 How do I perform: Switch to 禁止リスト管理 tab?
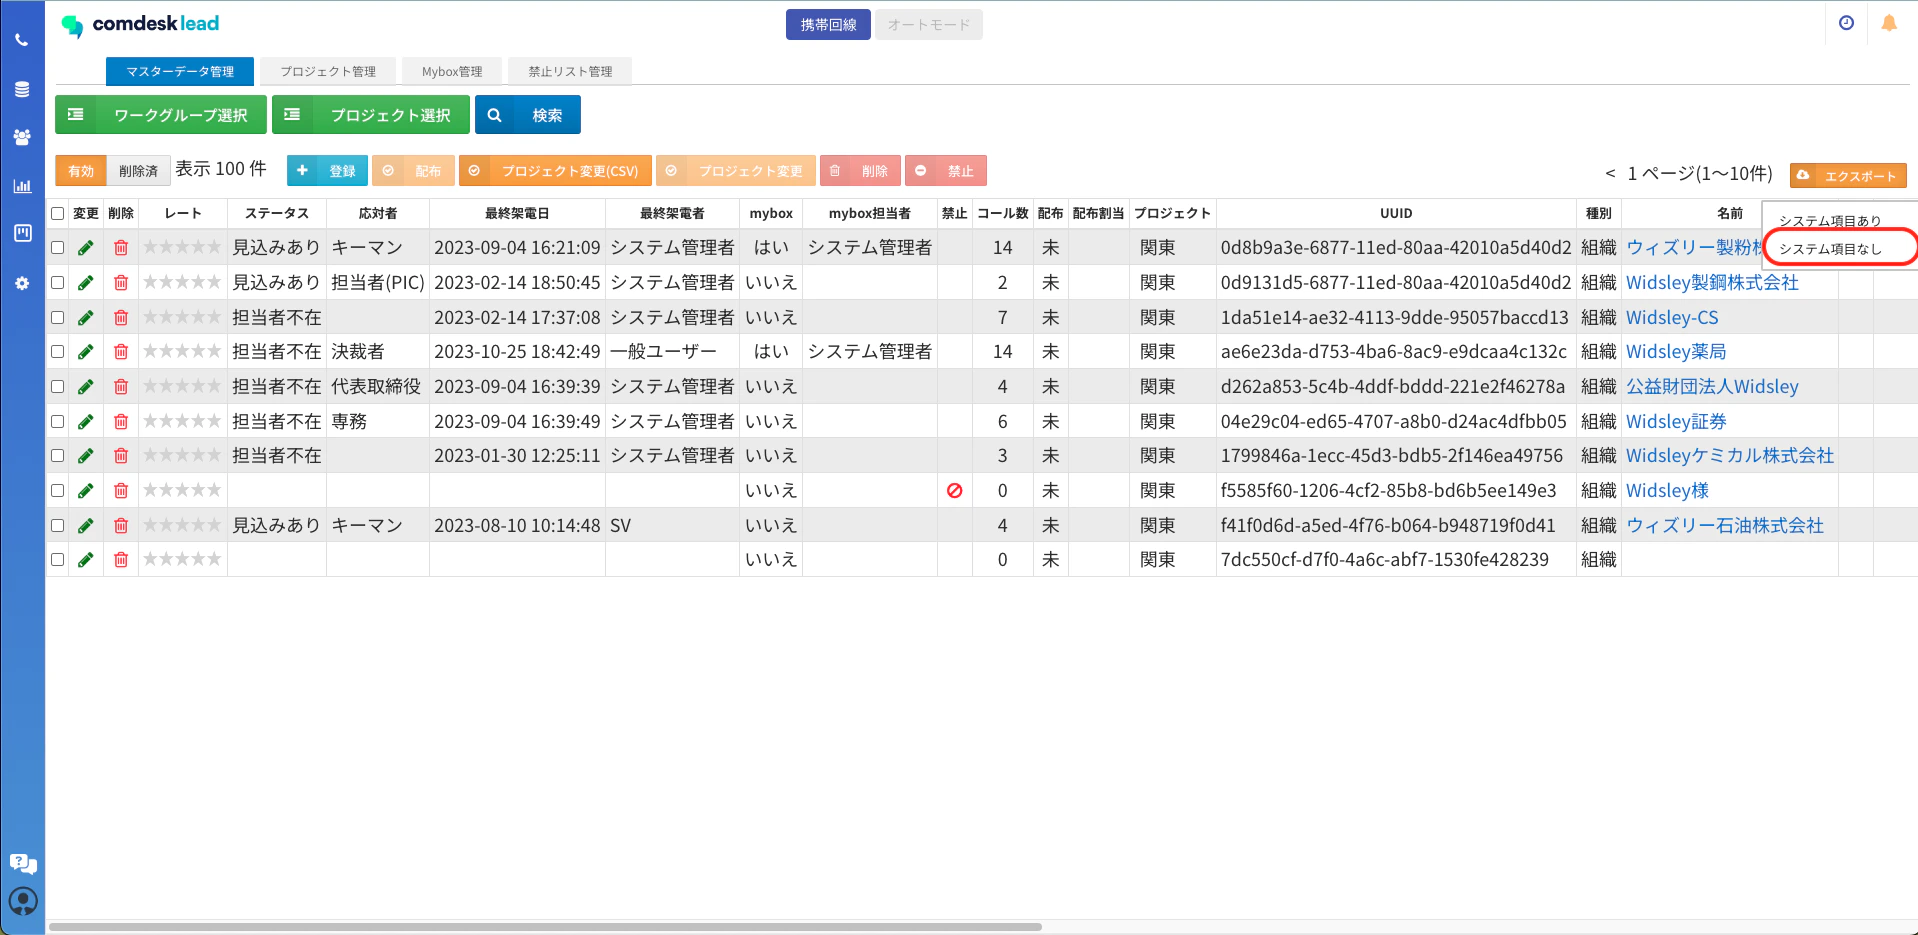(570, 72)
